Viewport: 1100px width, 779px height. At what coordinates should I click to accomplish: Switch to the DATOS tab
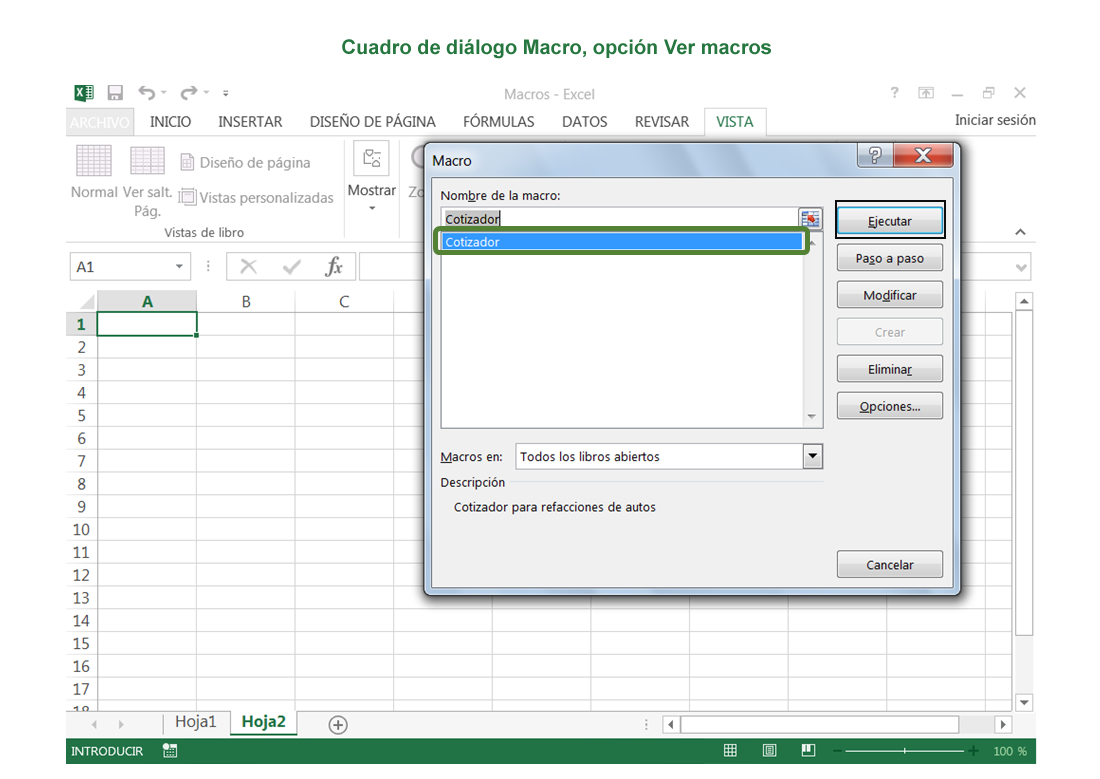[x=585, y=122]
